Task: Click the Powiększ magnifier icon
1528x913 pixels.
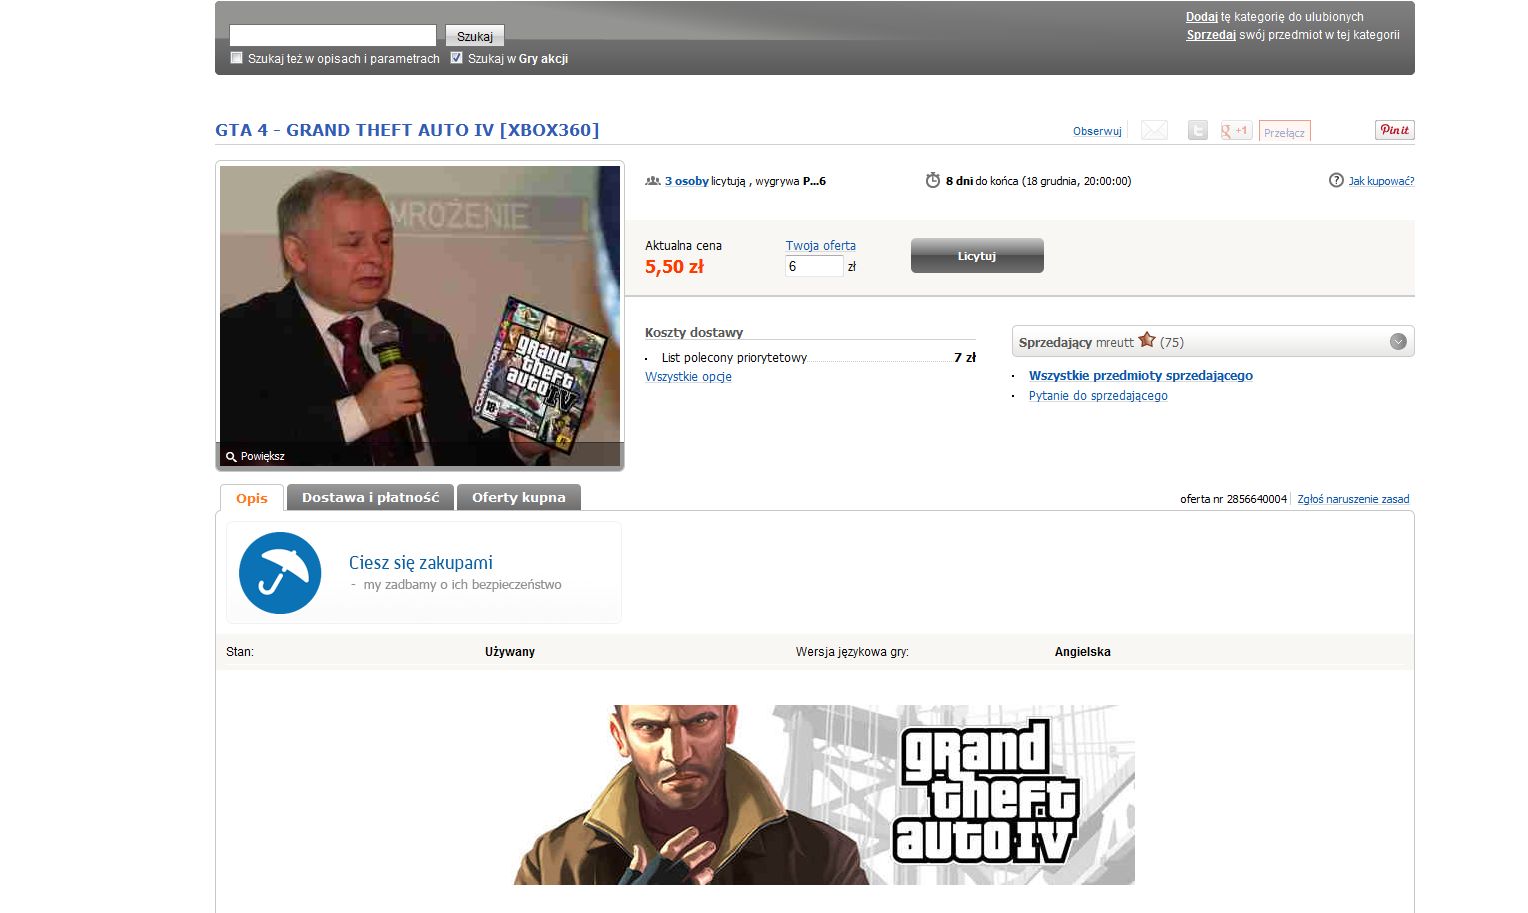Action: (231, 457)
